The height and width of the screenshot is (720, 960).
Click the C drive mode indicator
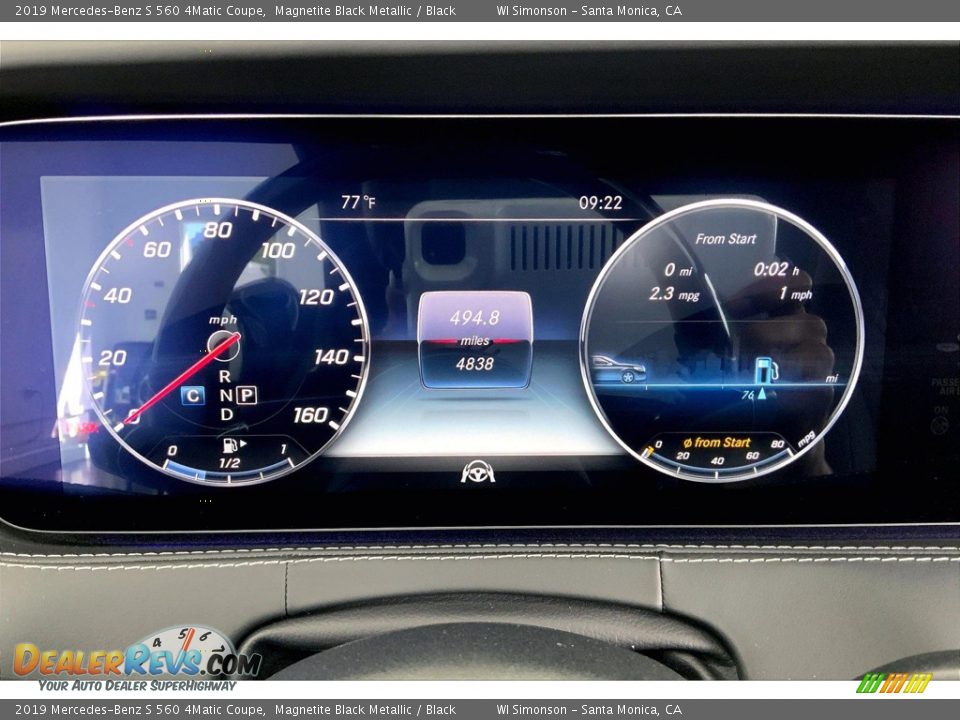tap(192, 396)
